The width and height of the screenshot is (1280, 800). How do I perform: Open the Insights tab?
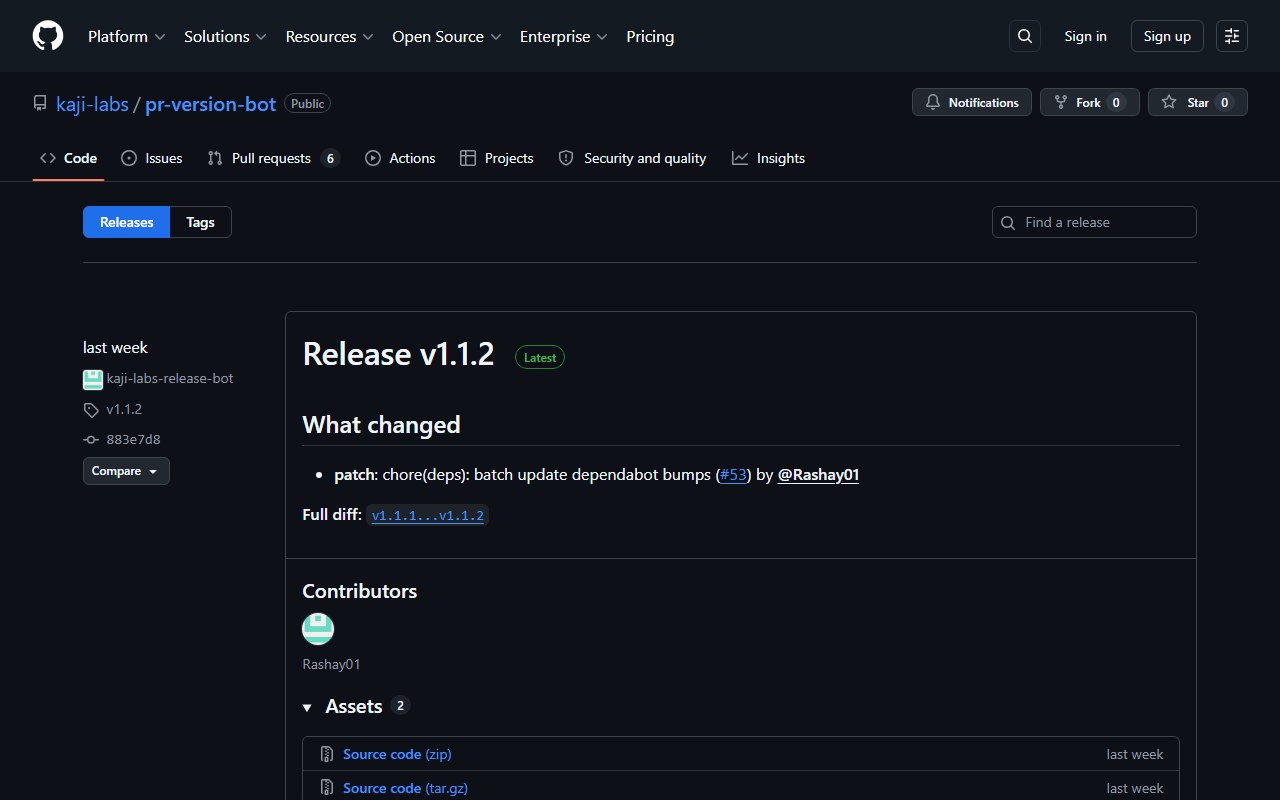coord(768,158)
